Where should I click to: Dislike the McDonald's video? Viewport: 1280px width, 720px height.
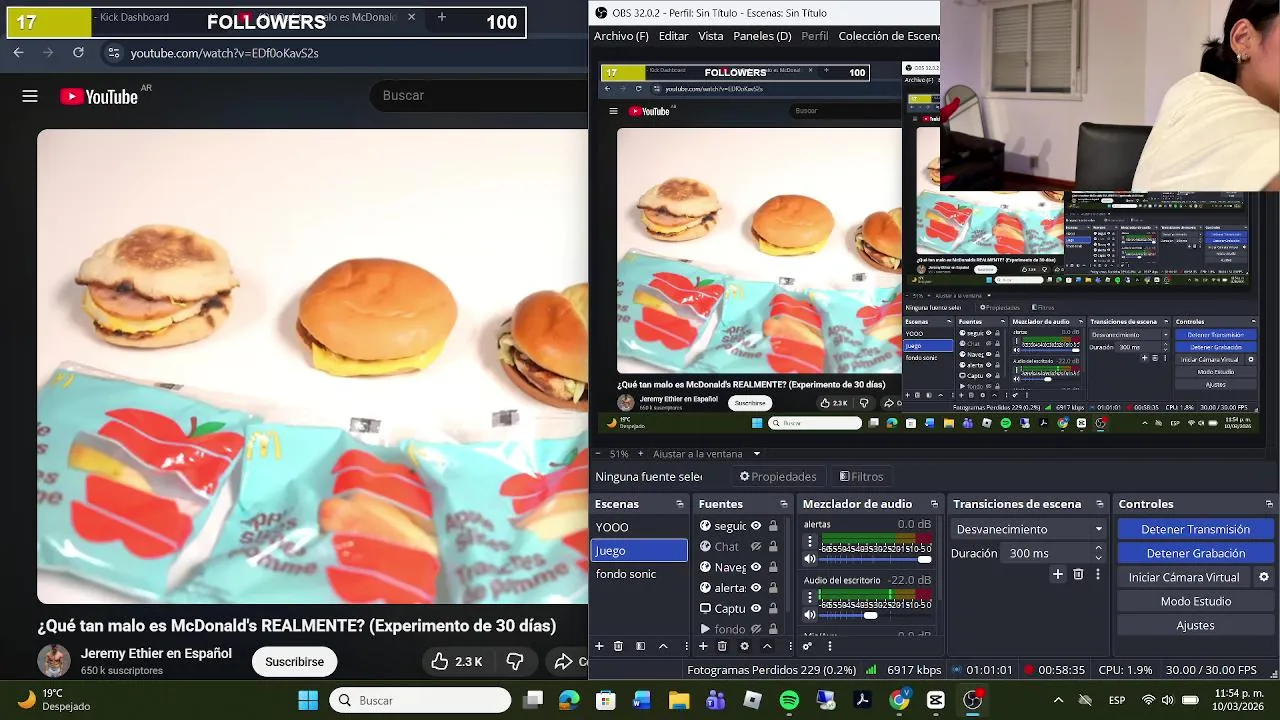coord(515,661)
